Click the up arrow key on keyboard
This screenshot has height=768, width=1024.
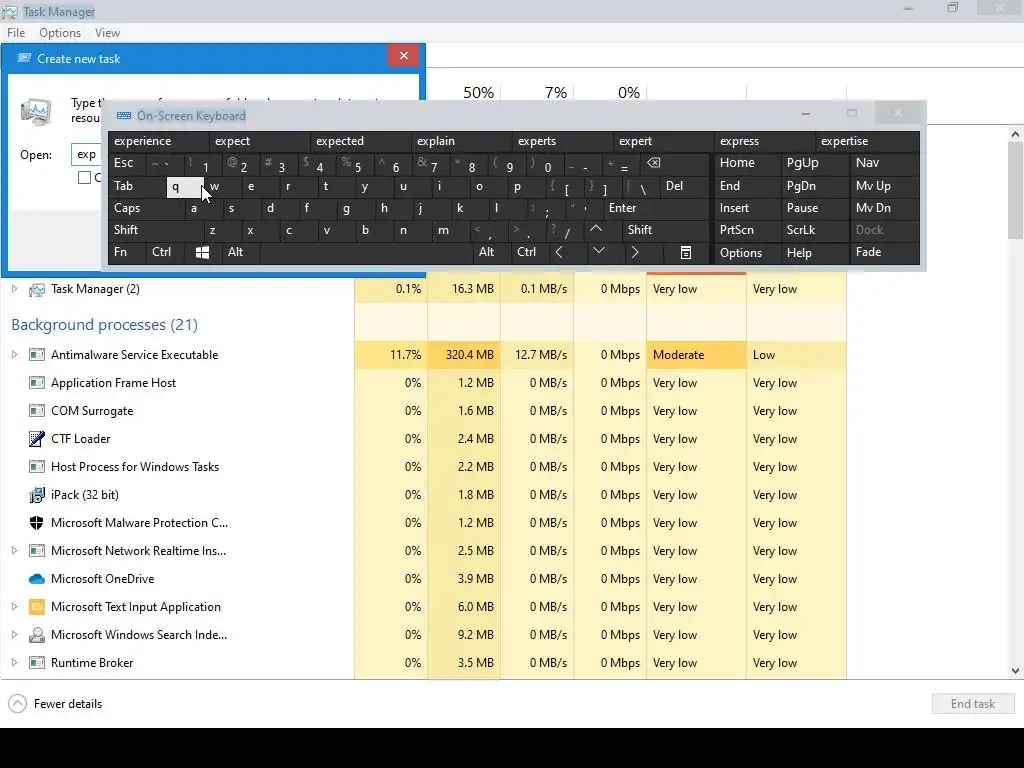(x=596, y=229)
